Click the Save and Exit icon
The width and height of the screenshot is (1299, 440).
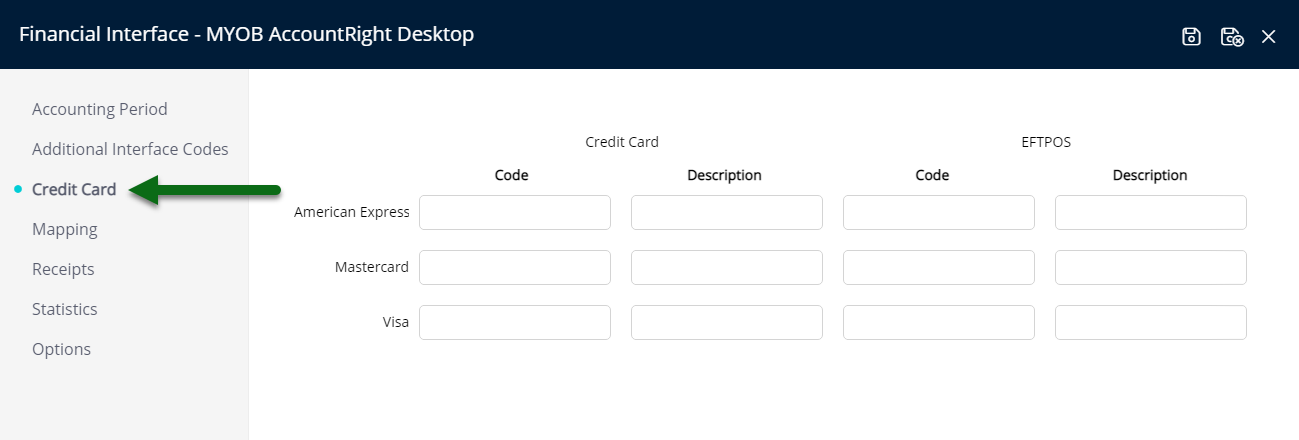tap(1232, 37)
